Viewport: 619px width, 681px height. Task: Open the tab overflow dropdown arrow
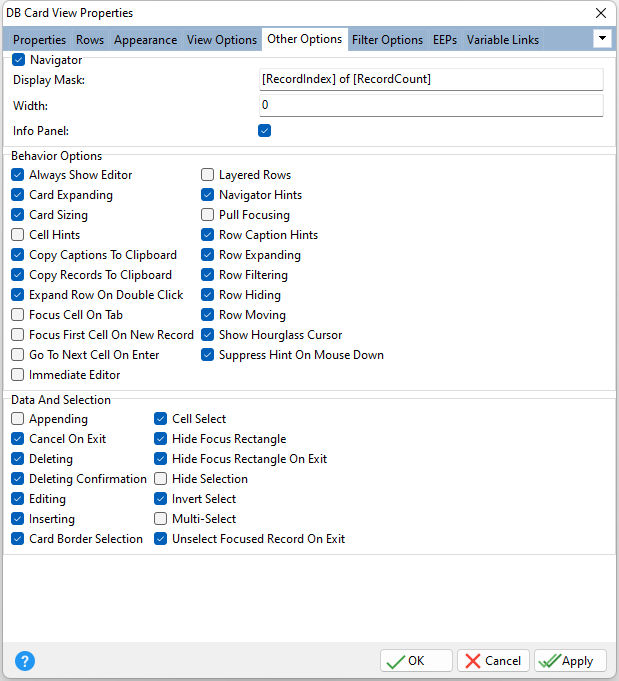point(602,38)
